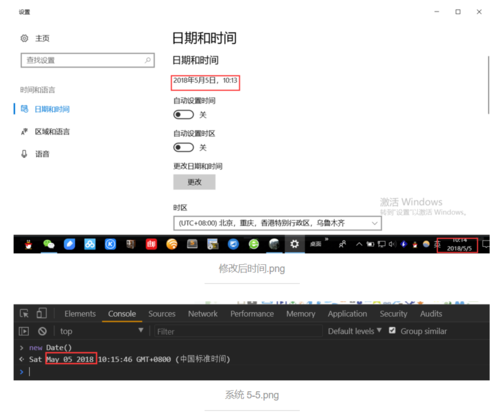Clear the console with the ban icon
This screenshot has height=412, width=500.
coord(42,331)
